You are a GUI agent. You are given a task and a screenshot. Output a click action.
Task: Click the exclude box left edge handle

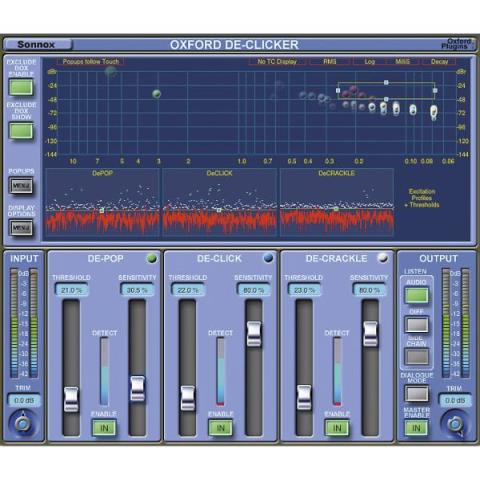pyautogui.click(x=338, y=90)
